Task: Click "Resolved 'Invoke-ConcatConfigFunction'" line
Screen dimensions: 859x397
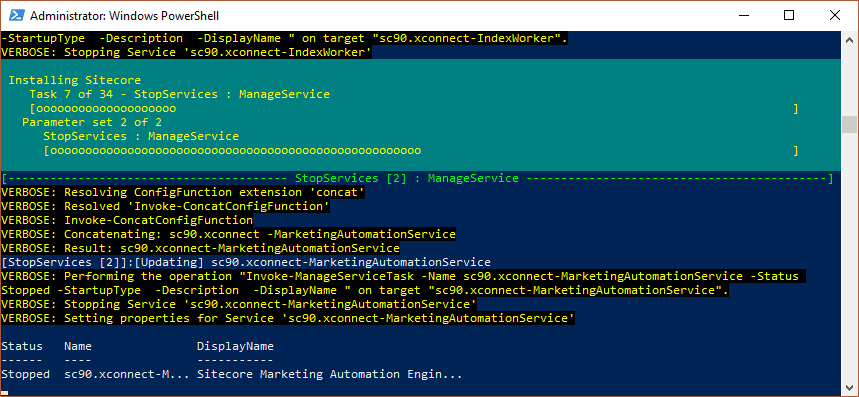Action: [x=165, y=206]
